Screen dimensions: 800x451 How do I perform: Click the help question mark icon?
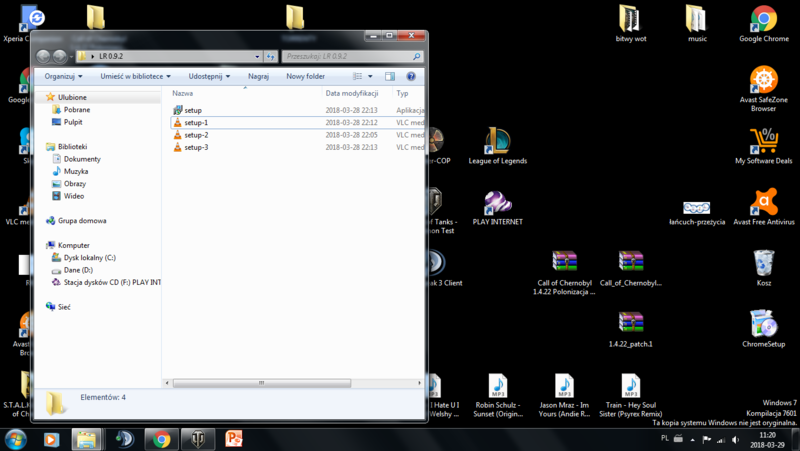coord(411,76)
